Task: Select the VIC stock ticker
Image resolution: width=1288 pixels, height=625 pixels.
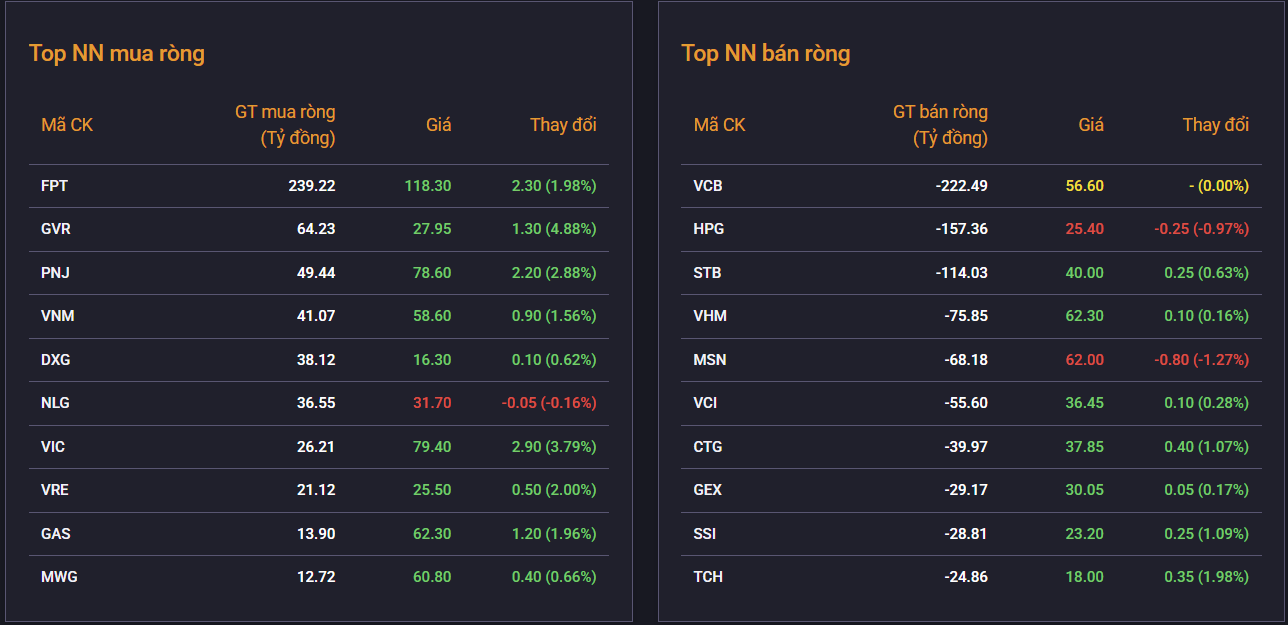Action: 53,447
